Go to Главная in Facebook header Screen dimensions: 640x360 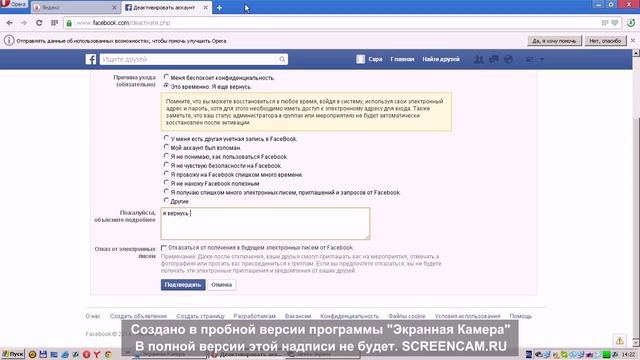click(402, 59)
